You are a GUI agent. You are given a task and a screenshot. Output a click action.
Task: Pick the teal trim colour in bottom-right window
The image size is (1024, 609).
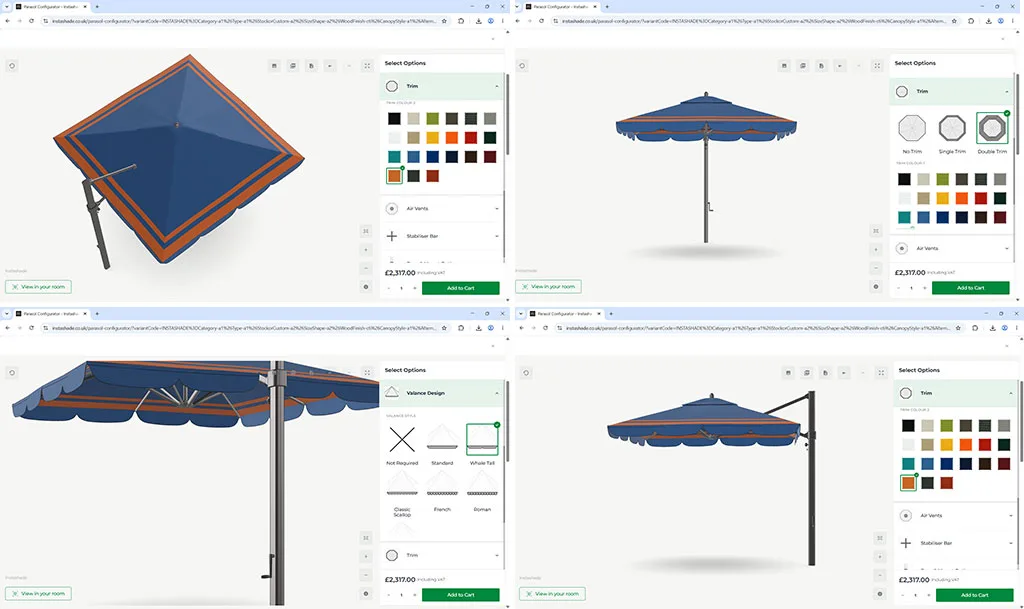point(908,464)
